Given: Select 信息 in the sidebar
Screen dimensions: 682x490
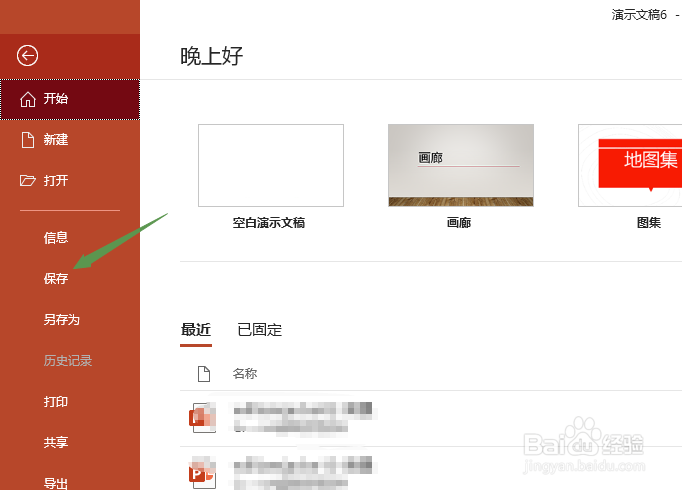Looking at the screenshot, I should click(56, 238).
